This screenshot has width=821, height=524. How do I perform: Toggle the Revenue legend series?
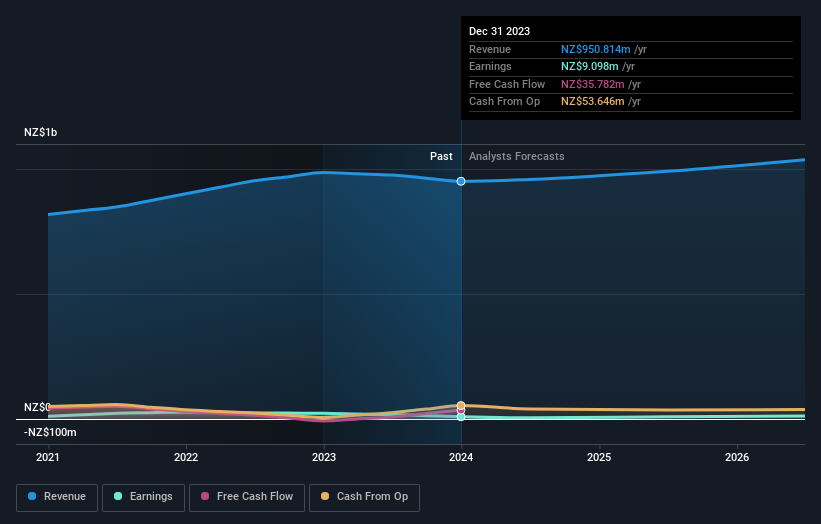(x=57, y=497)
